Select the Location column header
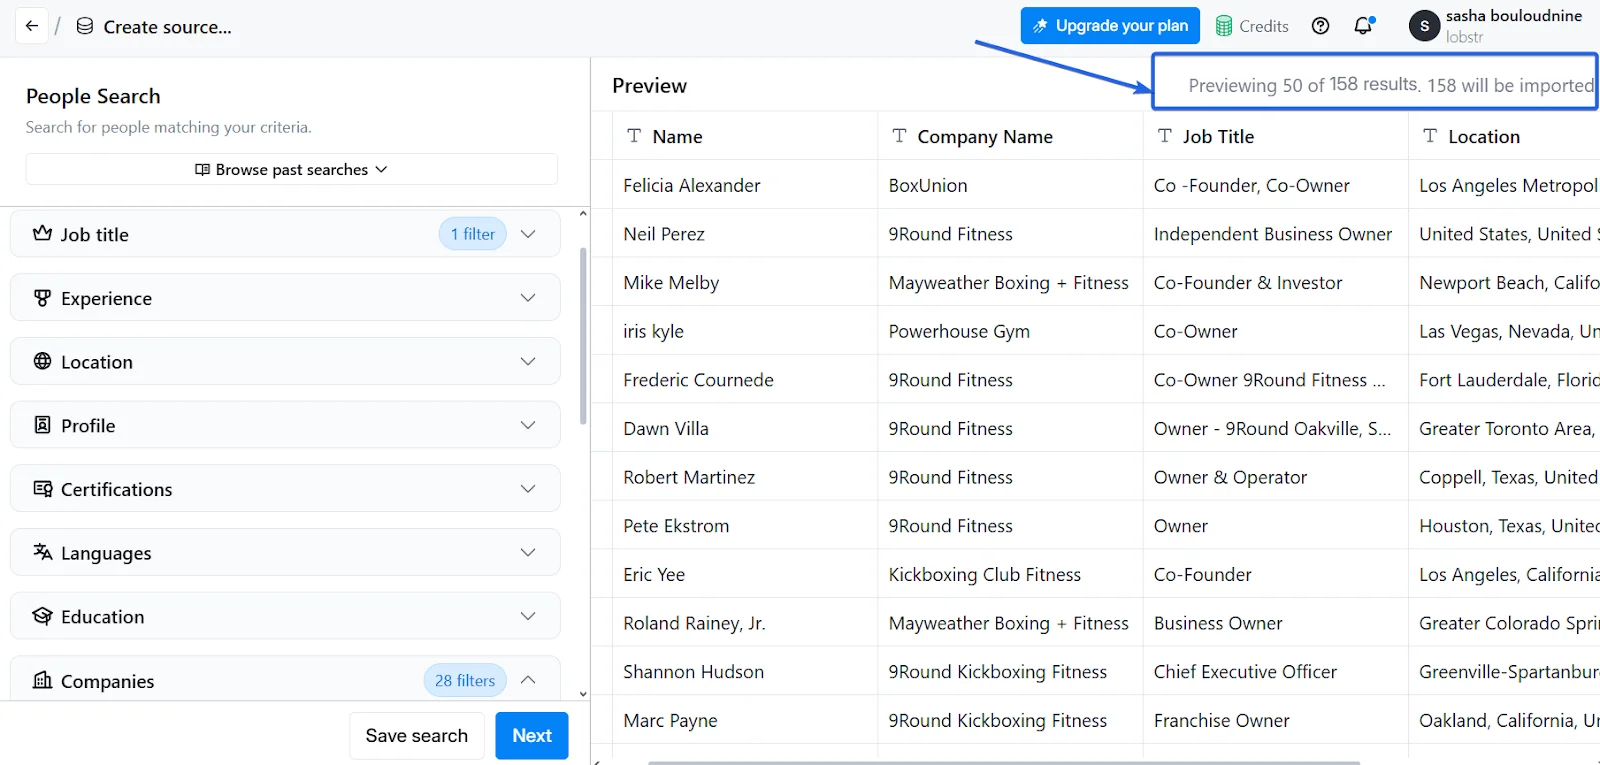 click(1504, 136)
